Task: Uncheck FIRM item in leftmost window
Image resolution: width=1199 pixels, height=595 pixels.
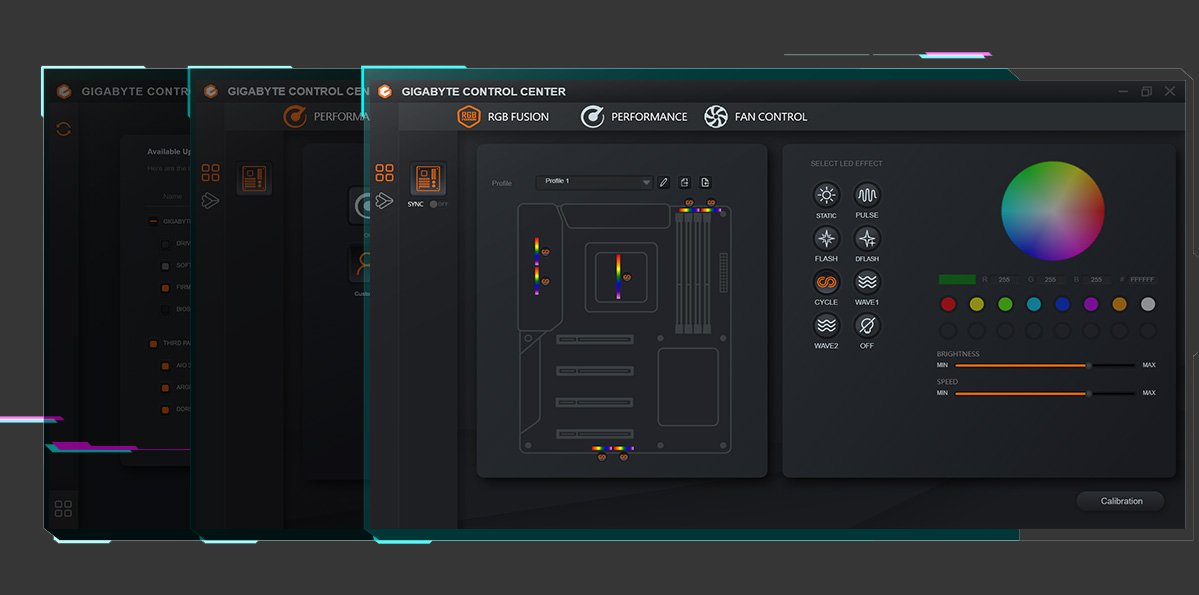Action: tap(165, 288)
